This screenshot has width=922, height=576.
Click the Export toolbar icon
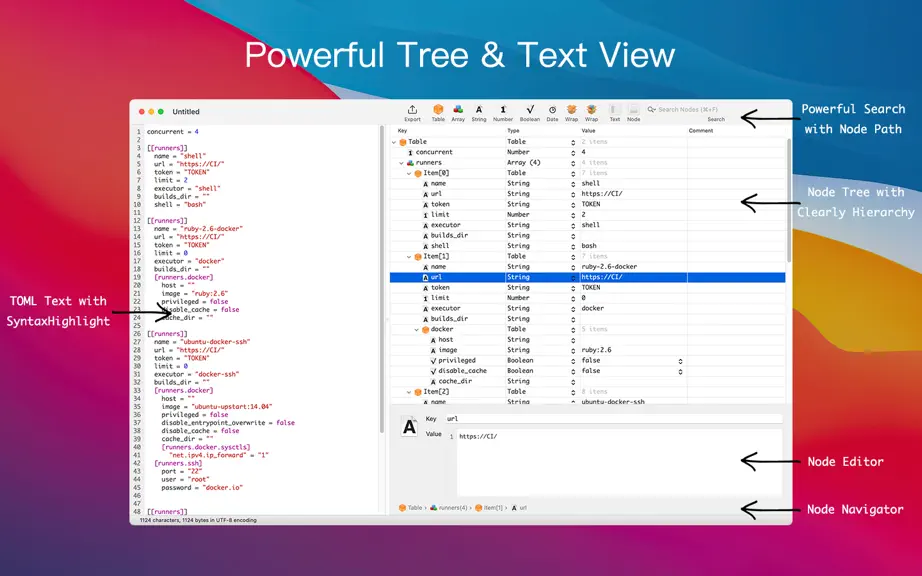click(412, 112)
